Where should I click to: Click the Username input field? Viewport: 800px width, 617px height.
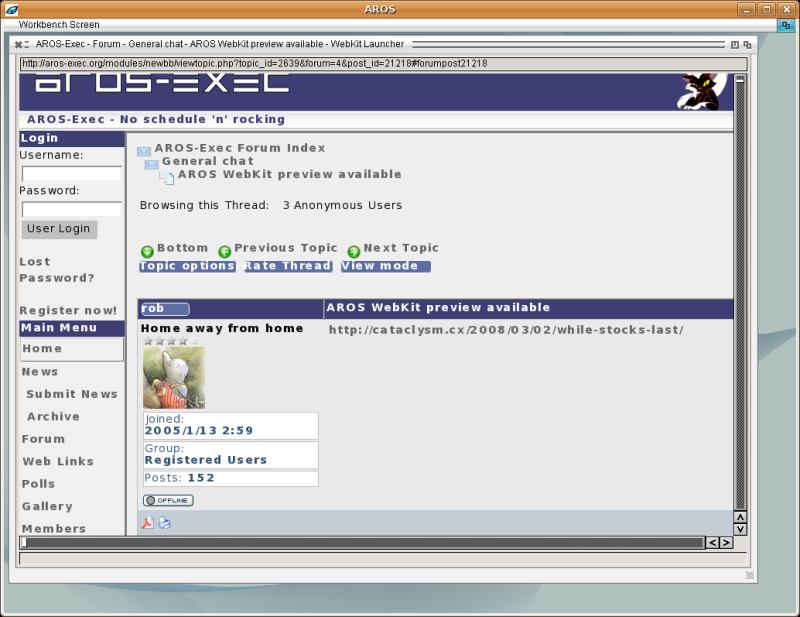[x=72, y=174]
